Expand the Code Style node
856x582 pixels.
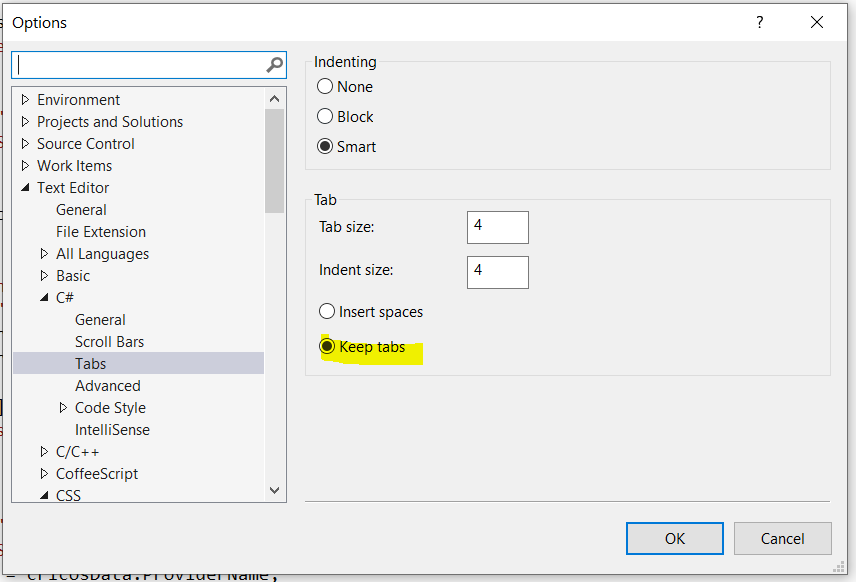tap(64, 408)
